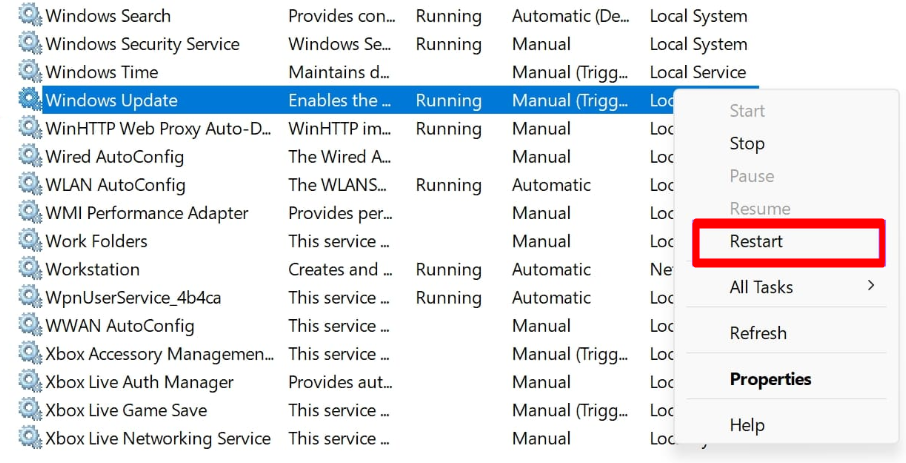Click gear icon beside WpnUserService_4b4ca
The width and height of the screenshot is (906, 463).
[30, 297]
